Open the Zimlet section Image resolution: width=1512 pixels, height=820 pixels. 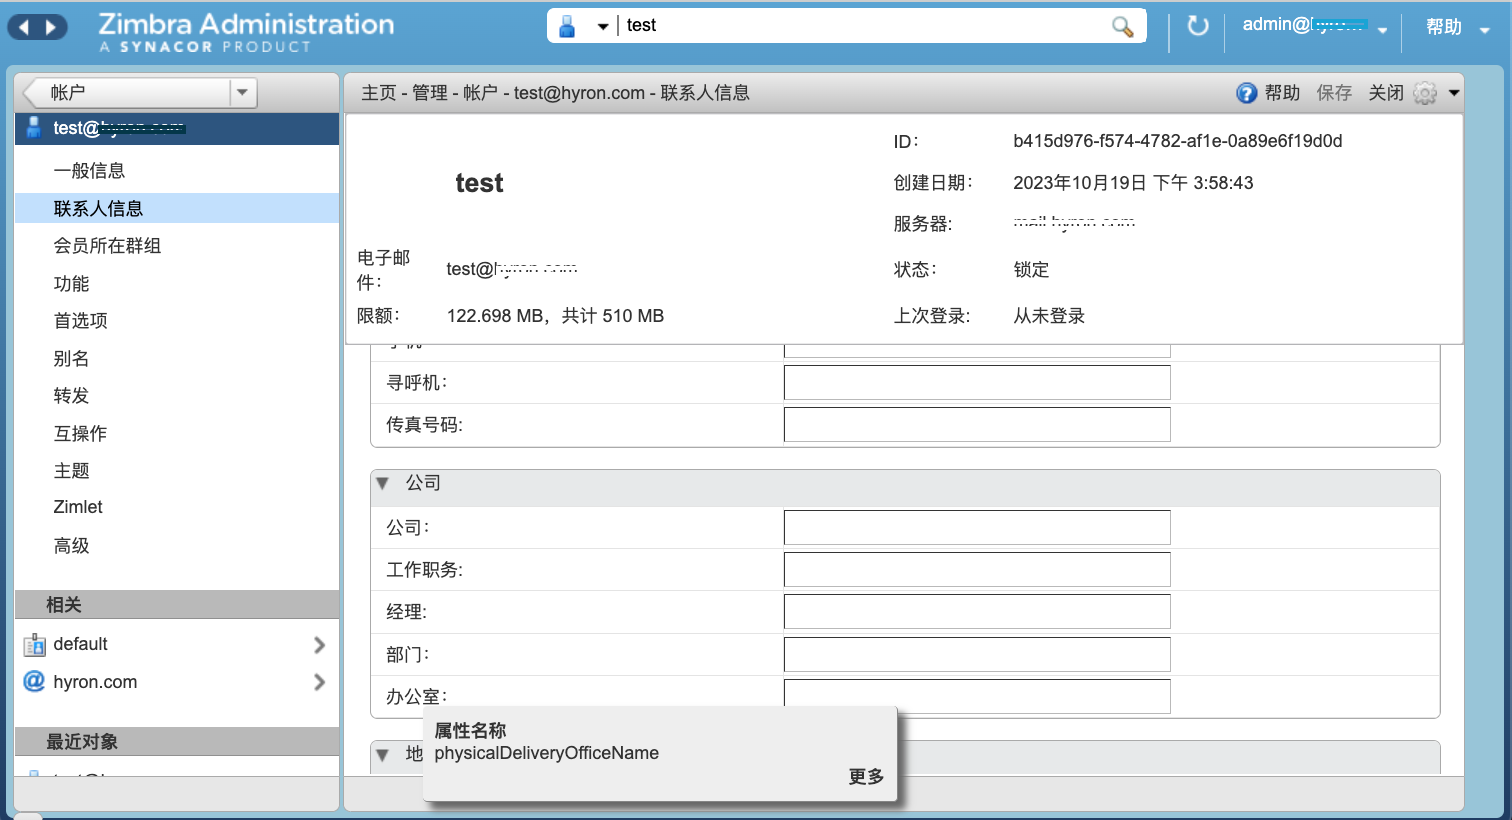(177, 507)
